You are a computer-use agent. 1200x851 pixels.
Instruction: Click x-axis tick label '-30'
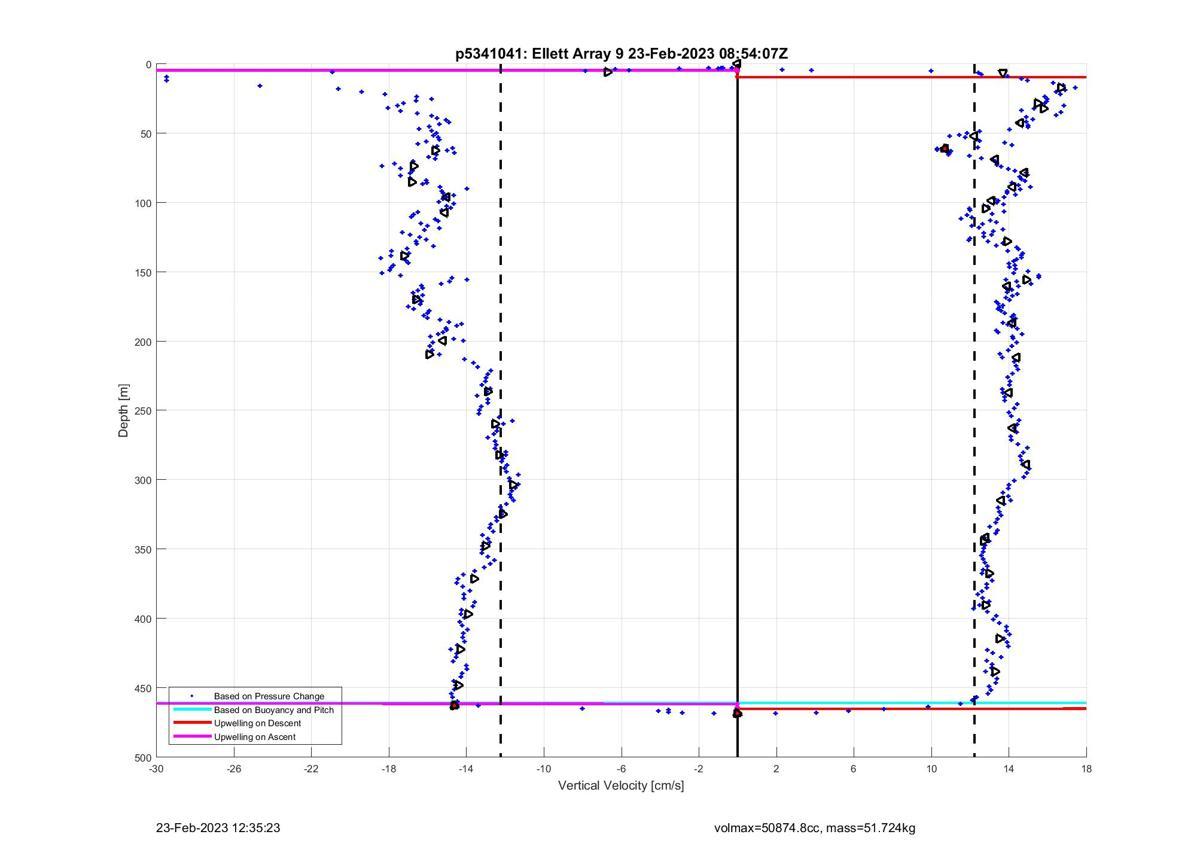tap(156, 769)
